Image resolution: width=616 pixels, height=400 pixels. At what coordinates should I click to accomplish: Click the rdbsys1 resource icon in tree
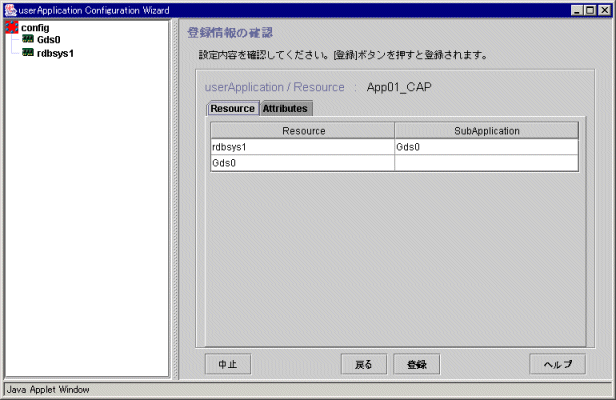[x=28, y=52]
